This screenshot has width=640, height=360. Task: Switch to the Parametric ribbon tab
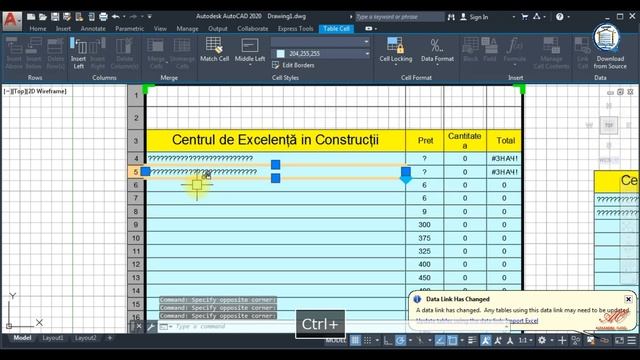click(x=129, y=29)
